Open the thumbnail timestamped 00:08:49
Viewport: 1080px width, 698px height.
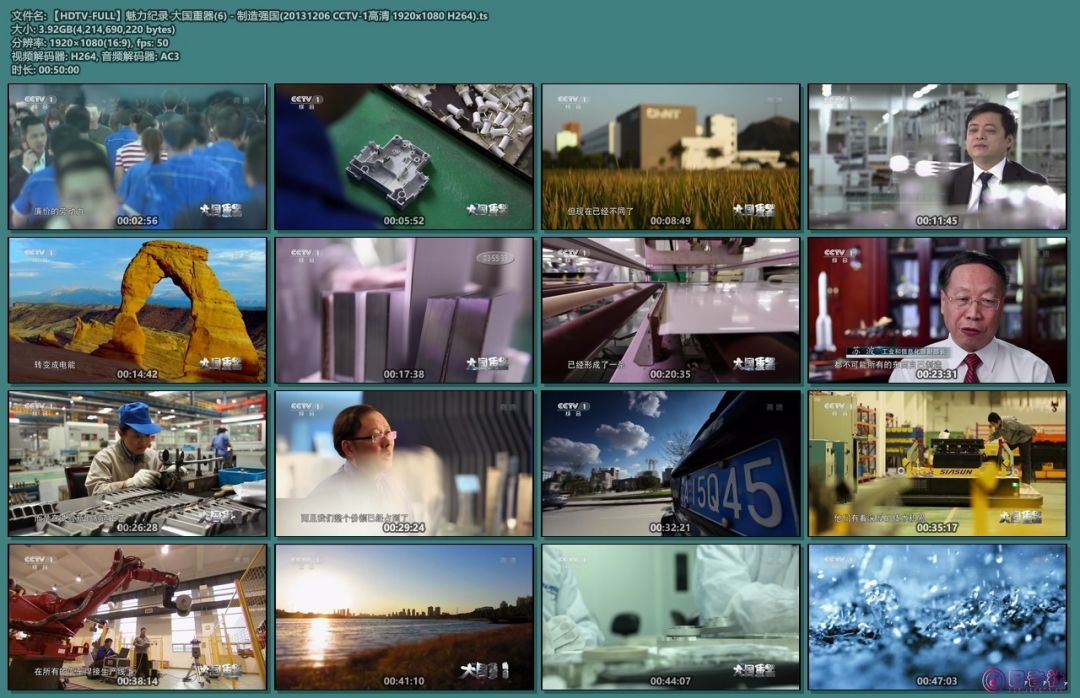click(x=671, y=156)
